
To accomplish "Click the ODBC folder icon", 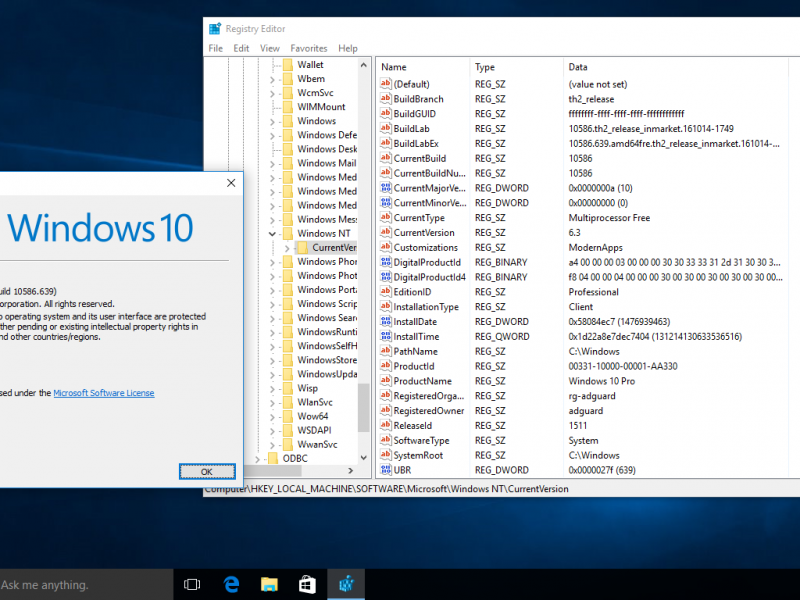I will pyautogui.click(x=273, y=458).
